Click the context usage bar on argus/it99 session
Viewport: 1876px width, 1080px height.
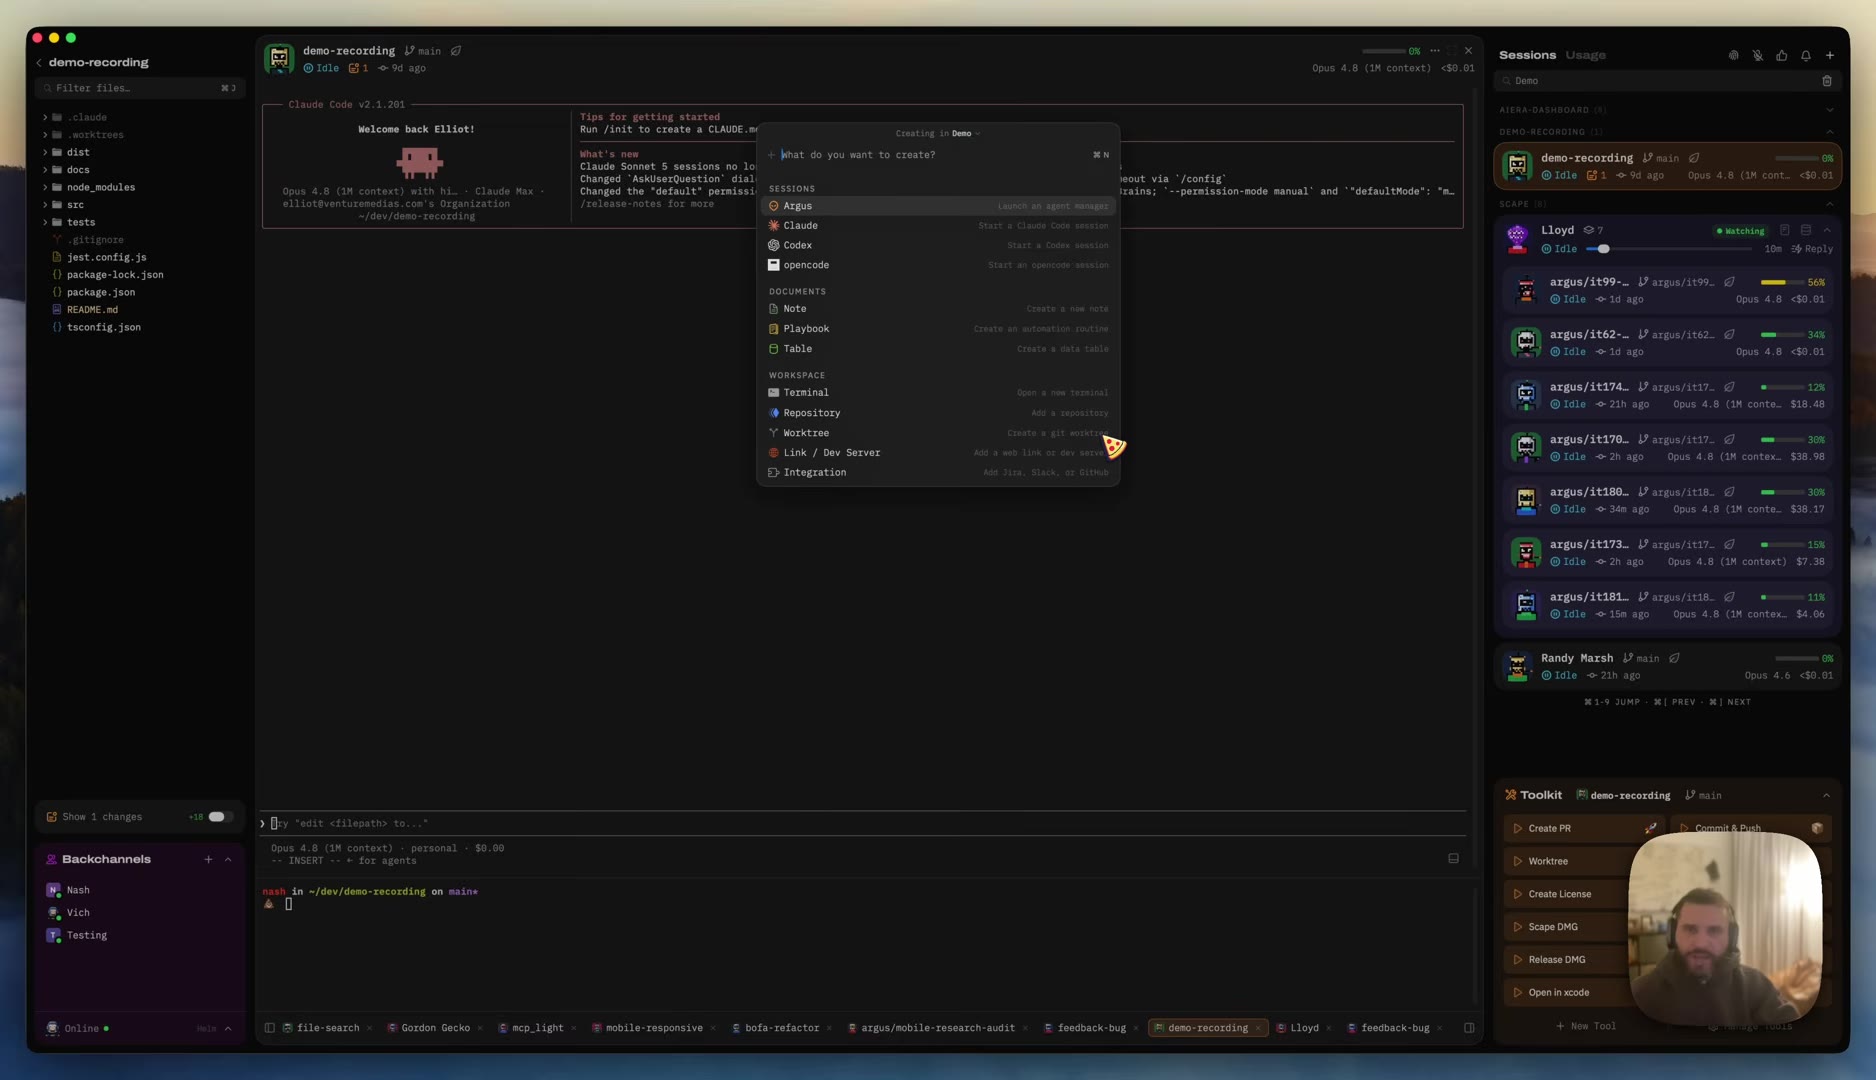click(1781, 283)
